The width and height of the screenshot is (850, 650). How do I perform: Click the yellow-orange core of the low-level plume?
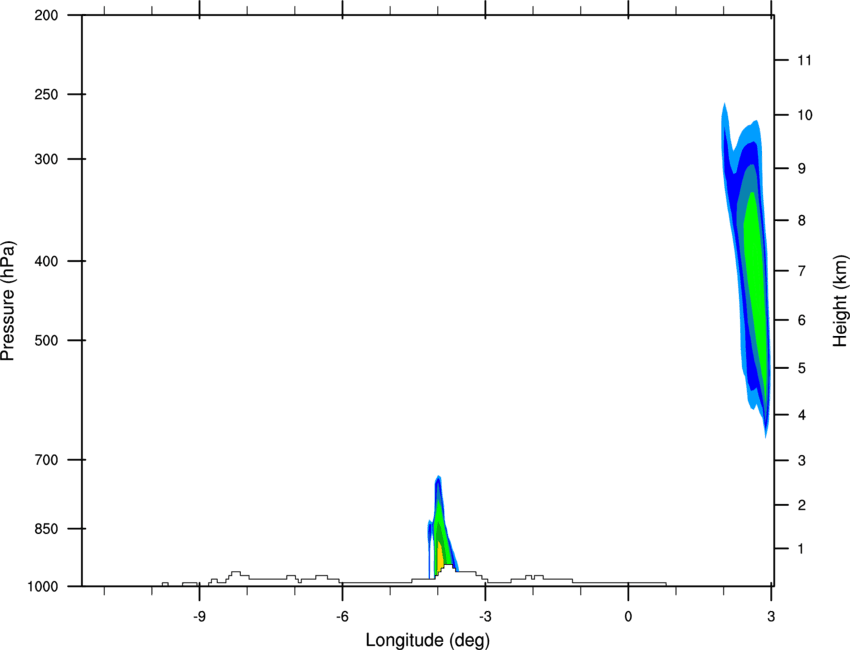coord(440,556)
